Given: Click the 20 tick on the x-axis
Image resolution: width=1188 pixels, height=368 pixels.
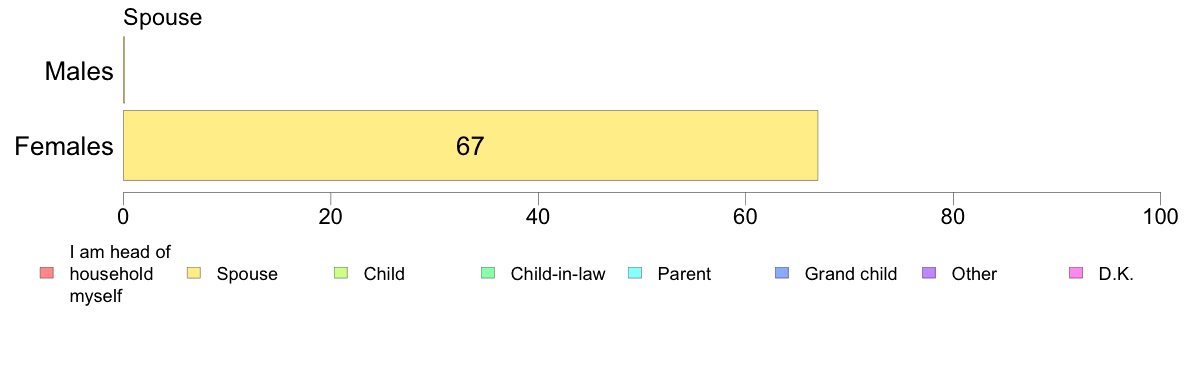Looking at the screenshot, I should pos(330,216).
